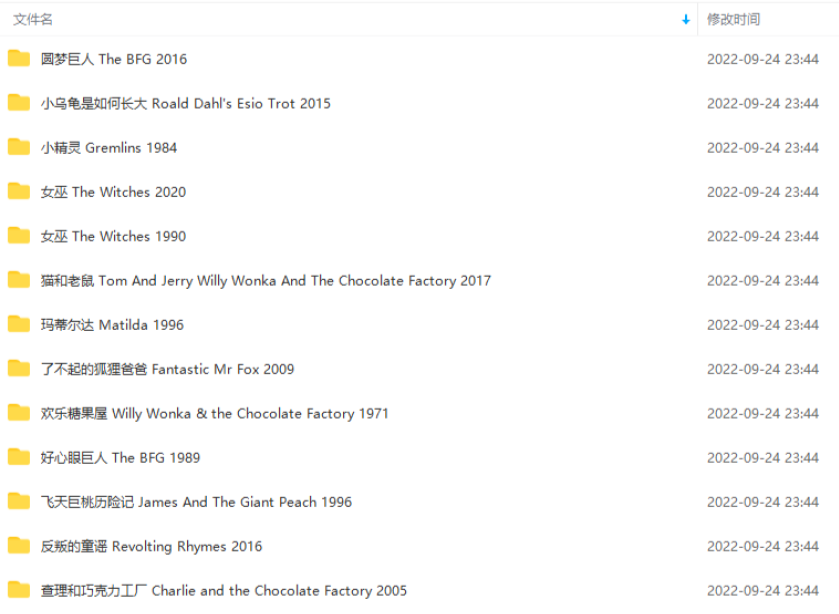Click the modified time of The Witches 2020 row
Screen dimensions: 839x614
[763, 192]
